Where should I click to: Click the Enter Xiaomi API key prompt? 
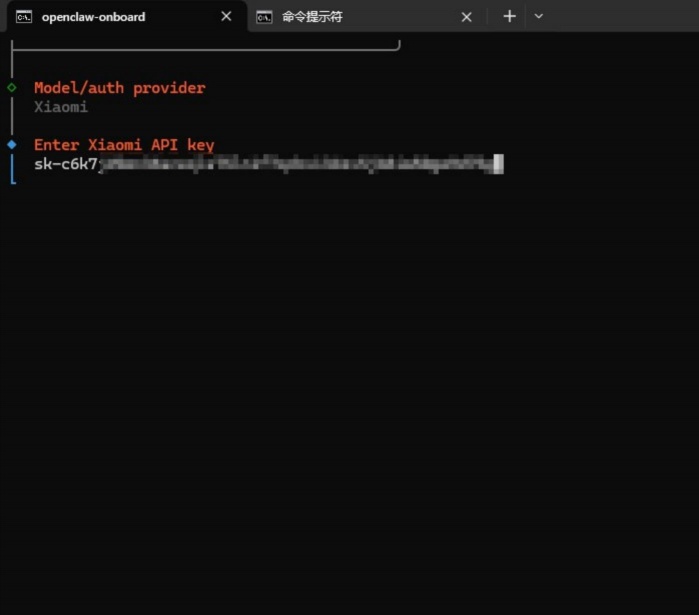tap(124, 145)
